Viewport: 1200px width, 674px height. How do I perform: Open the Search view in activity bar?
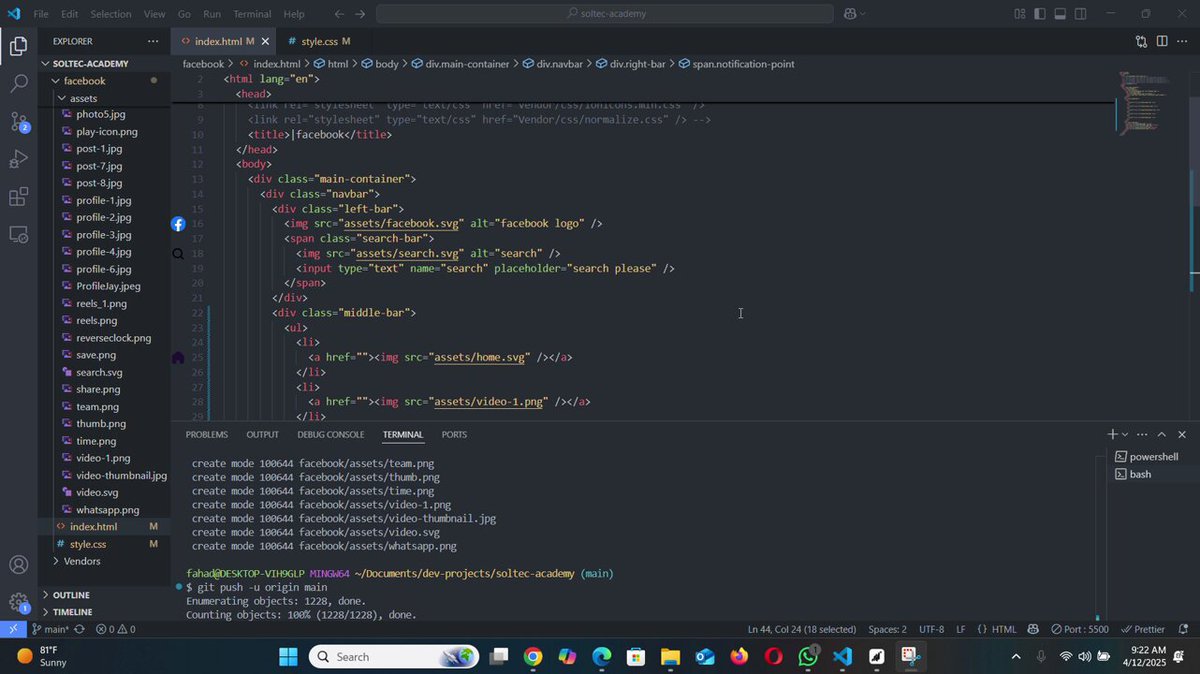(18, 84)
